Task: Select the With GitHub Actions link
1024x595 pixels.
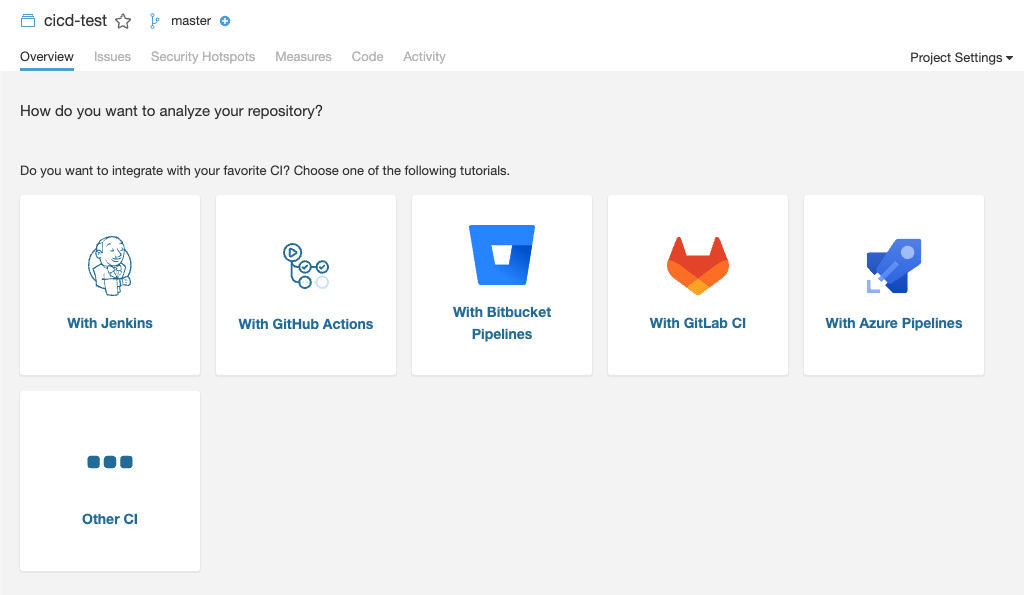Action: [x=306, y=324]
